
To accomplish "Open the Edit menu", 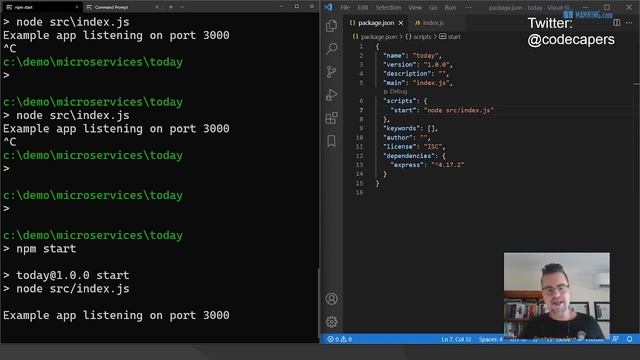I will click(362, 7).
